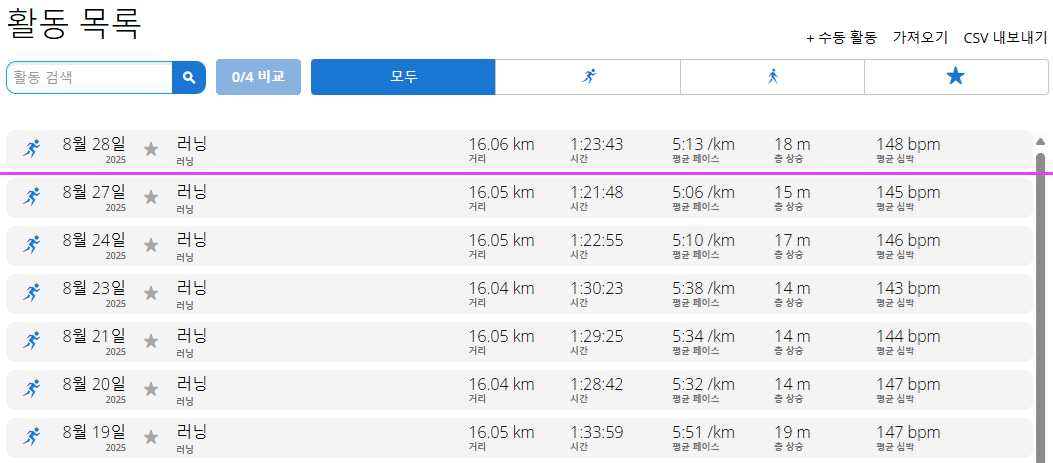Viewport: 1053px width, 463px height.
Task: Click the 16.06 km distance value
Action: click(x=502, y=144)
